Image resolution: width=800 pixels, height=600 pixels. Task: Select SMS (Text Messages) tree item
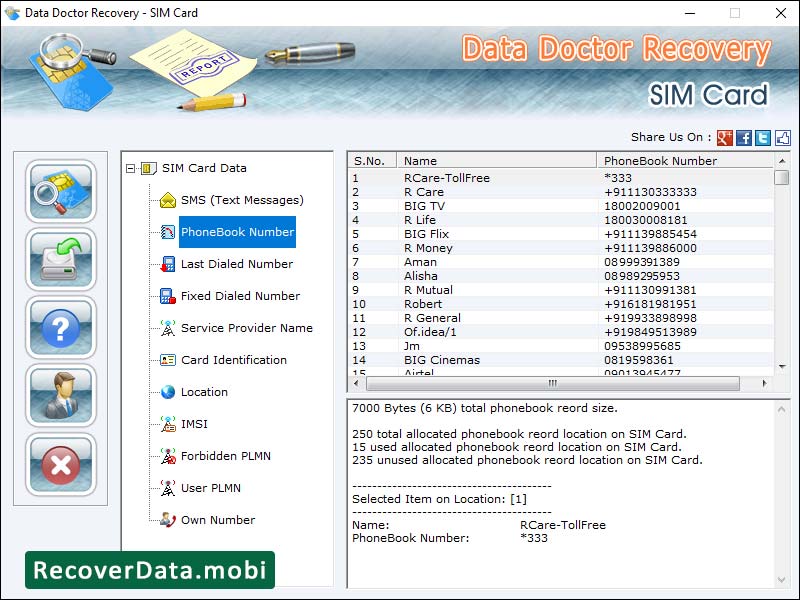click(241, 200)
